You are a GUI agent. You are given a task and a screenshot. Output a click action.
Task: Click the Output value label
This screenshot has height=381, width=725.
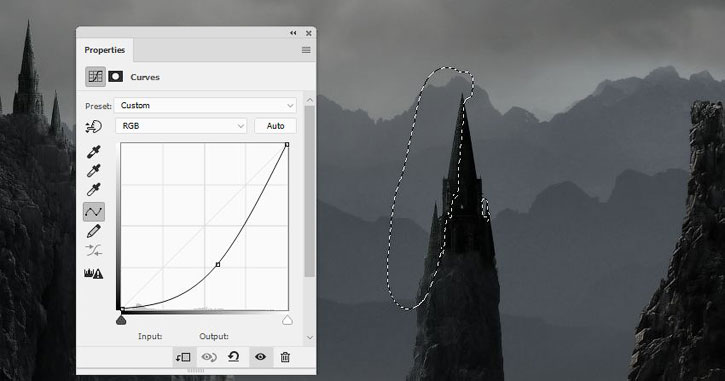click(214, 336)
